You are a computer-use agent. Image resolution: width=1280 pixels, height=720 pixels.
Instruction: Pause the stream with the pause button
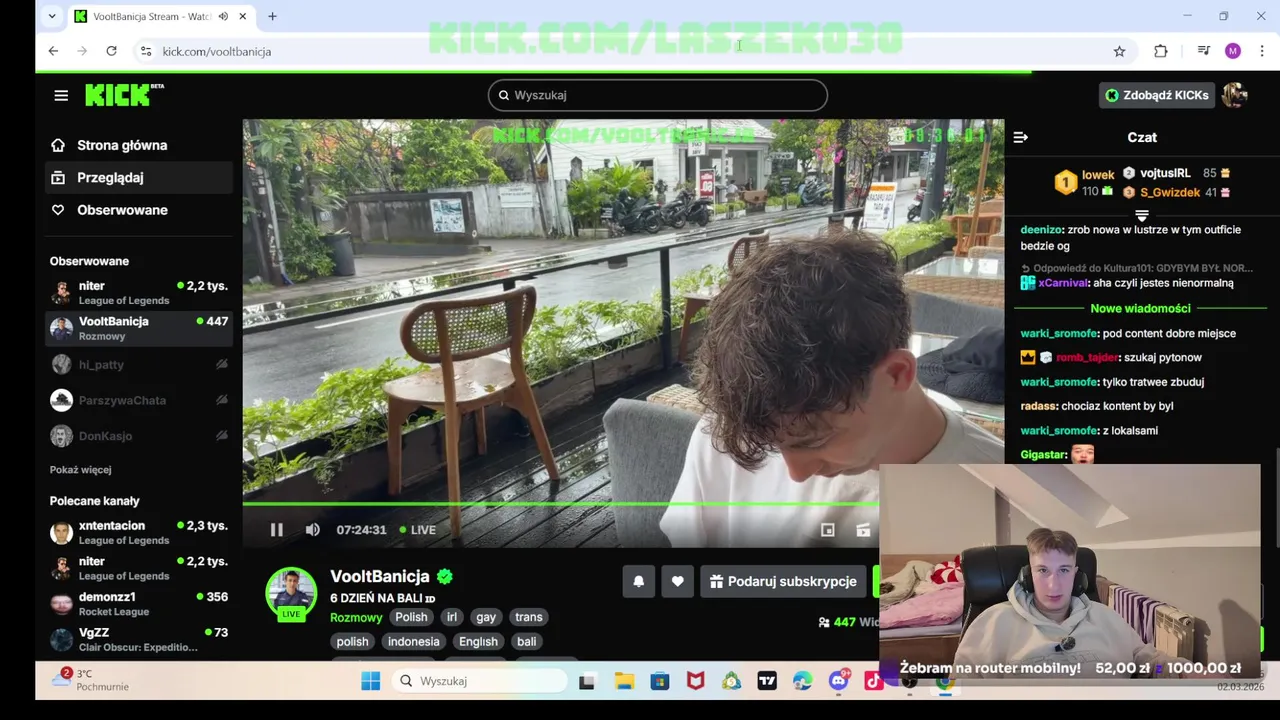point(277,530)
